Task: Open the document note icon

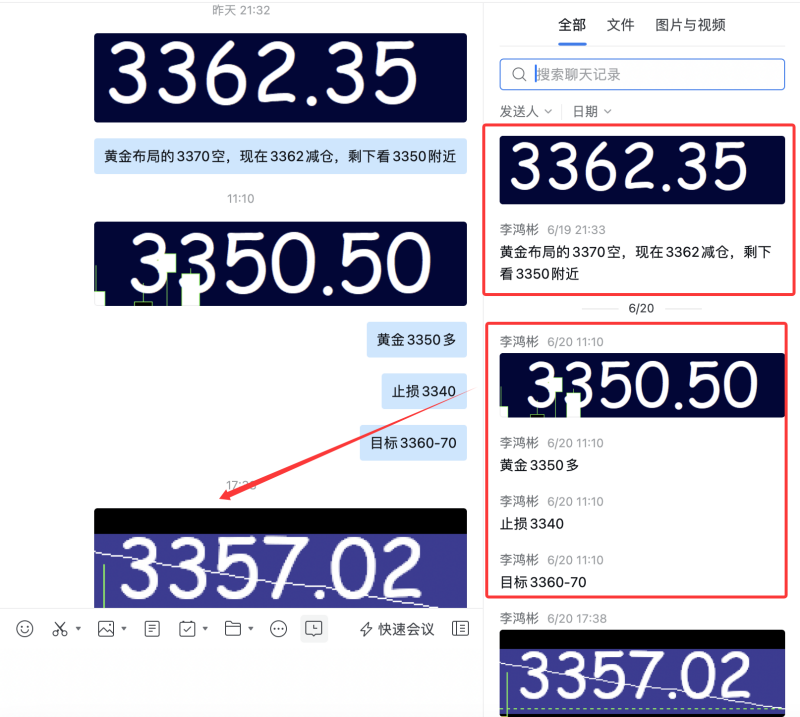Action: tap(152, 629)
